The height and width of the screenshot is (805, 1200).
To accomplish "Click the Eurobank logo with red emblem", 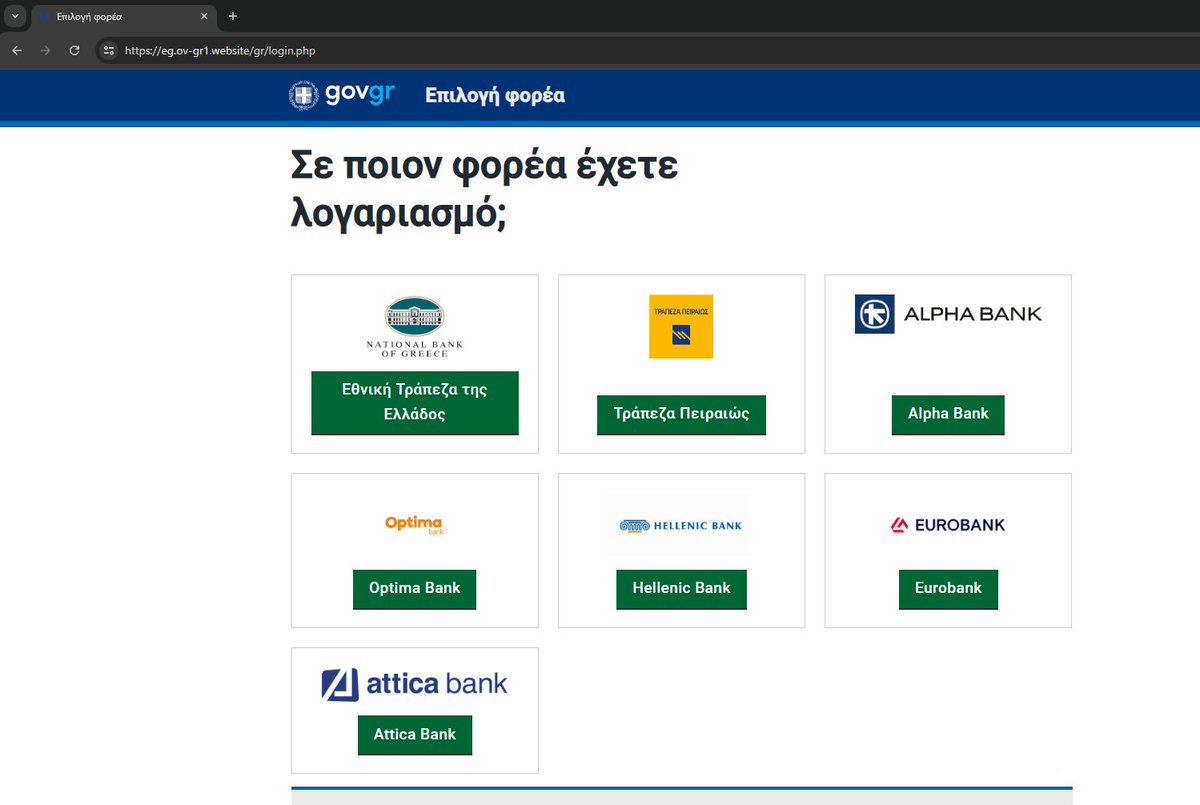I will pos(947,524).
